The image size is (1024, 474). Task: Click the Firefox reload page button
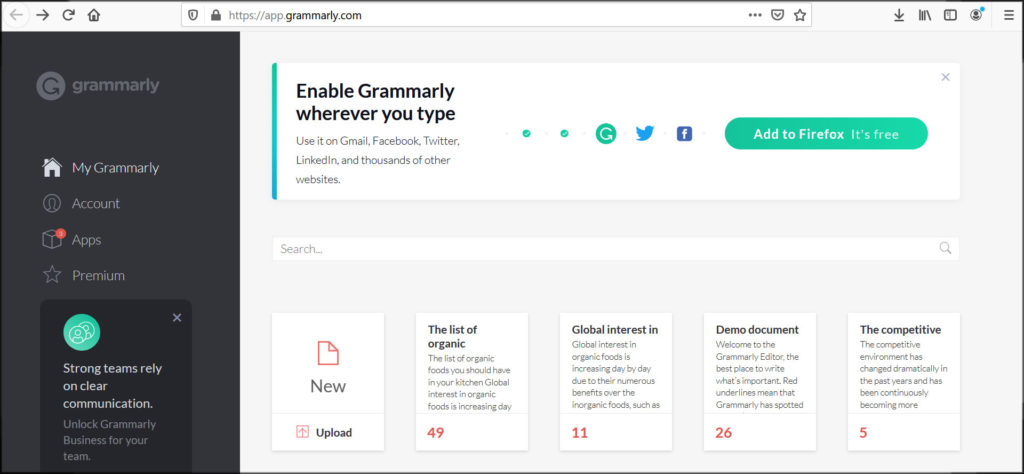(x=69, y=15)
